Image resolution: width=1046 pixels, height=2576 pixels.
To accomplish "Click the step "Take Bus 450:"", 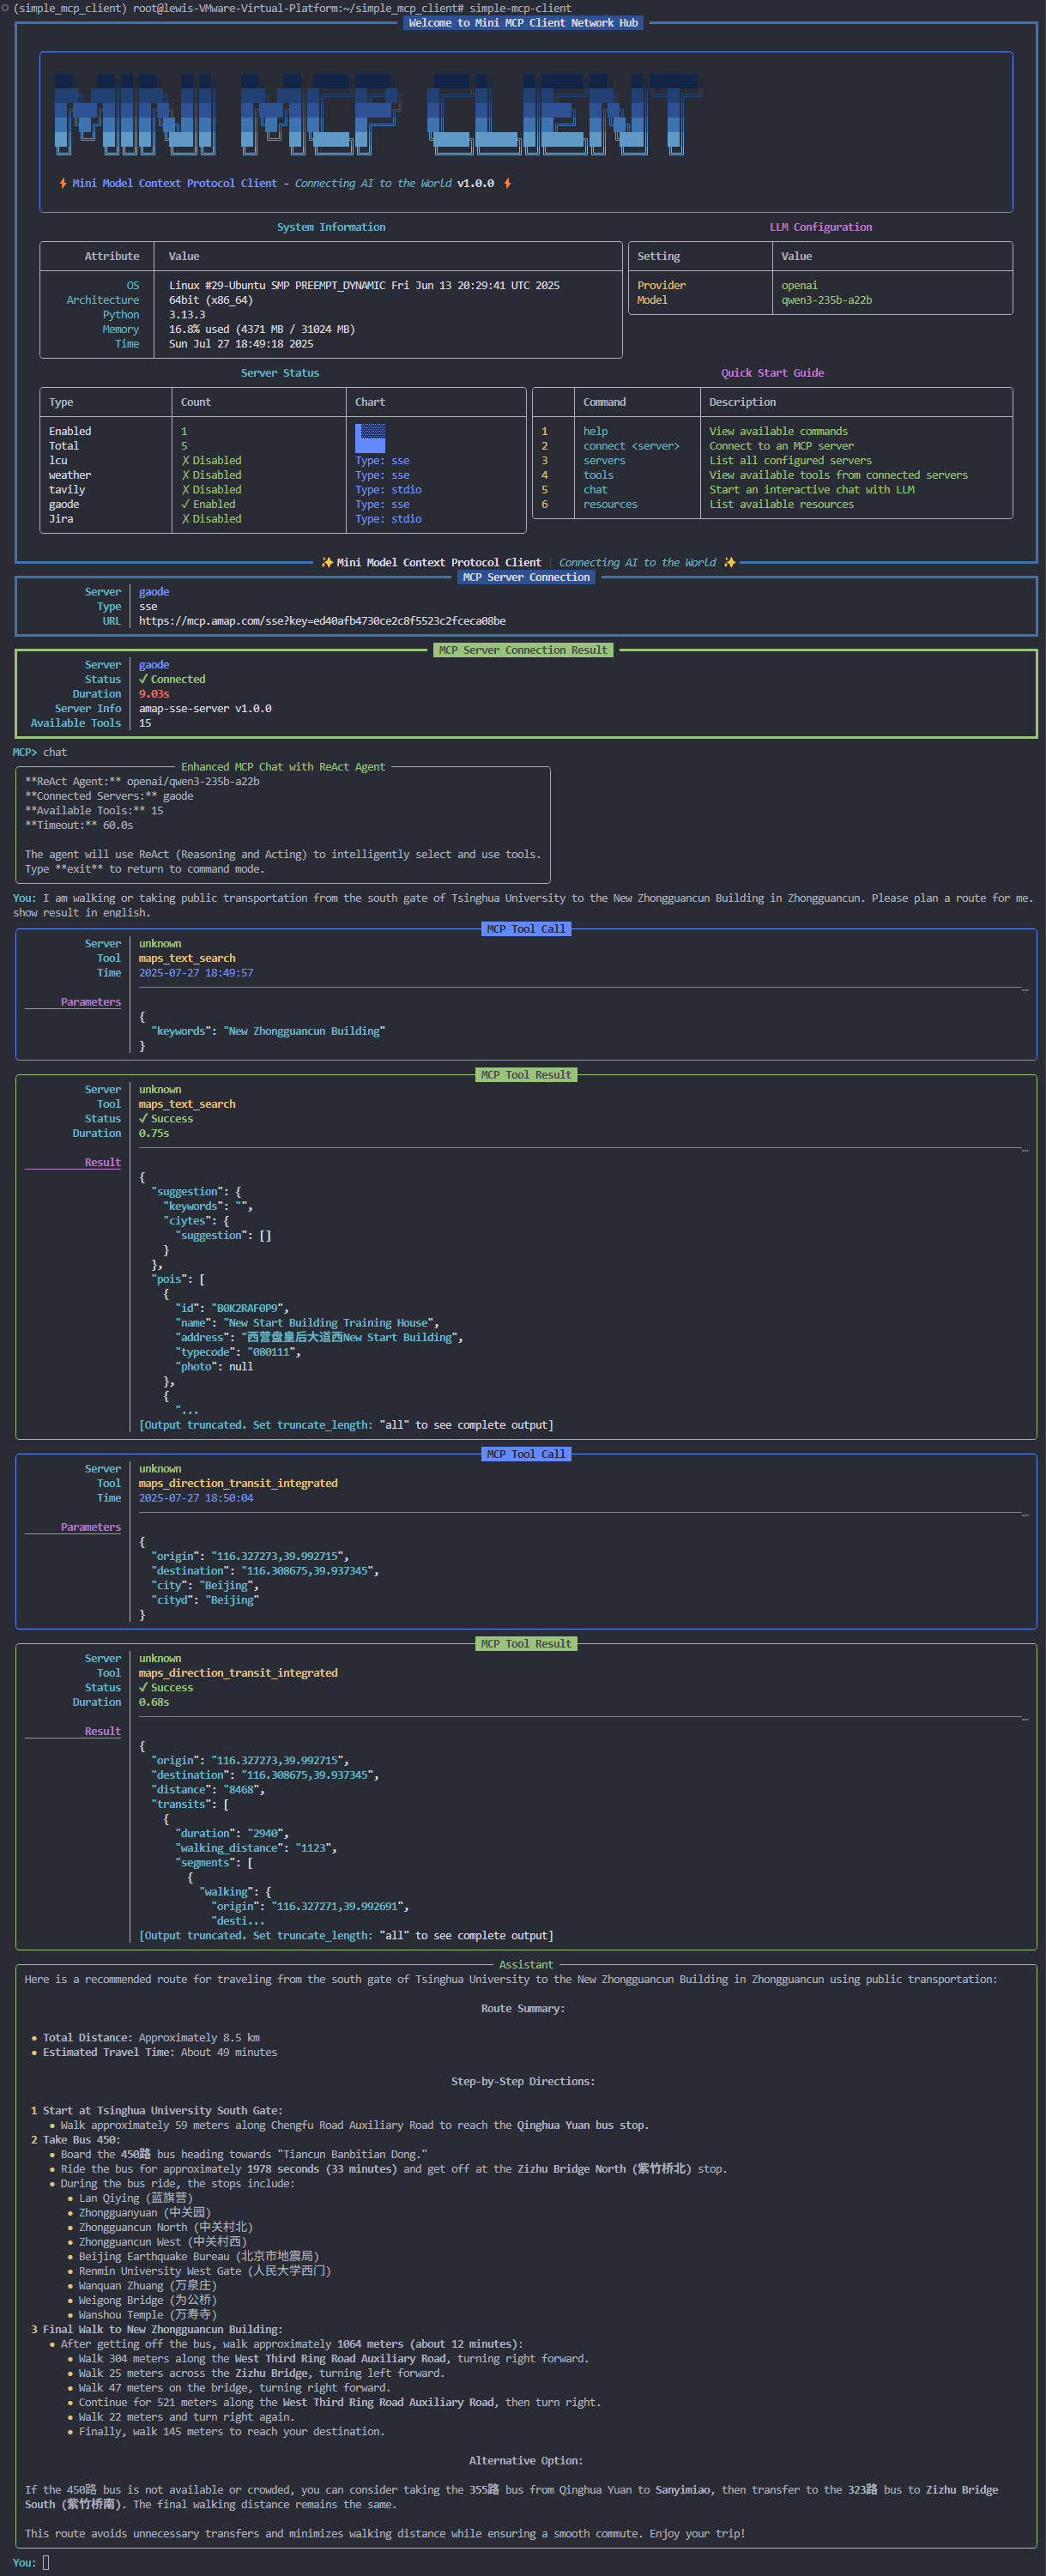I will [x=81, y=2139].
